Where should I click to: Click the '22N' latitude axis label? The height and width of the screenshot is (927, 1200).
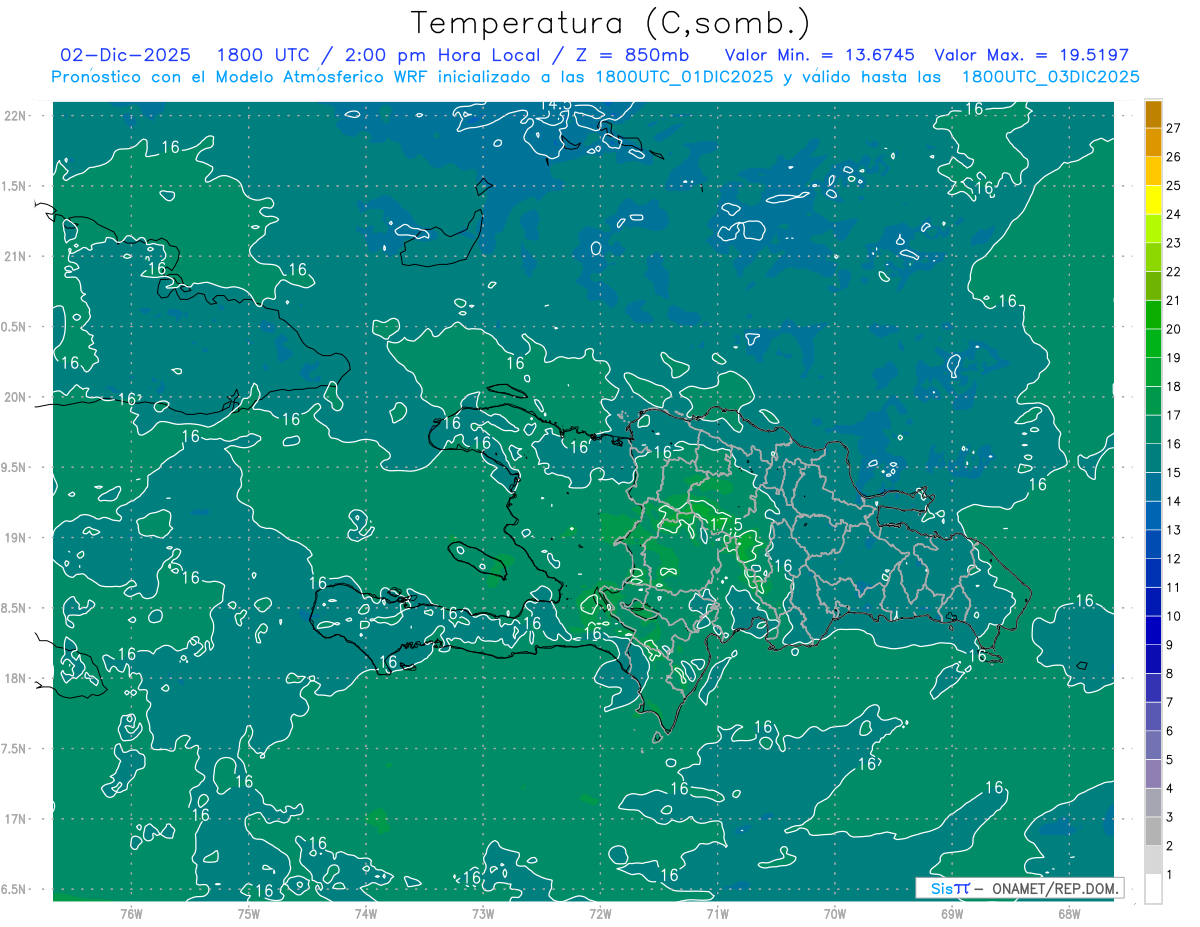14,116
